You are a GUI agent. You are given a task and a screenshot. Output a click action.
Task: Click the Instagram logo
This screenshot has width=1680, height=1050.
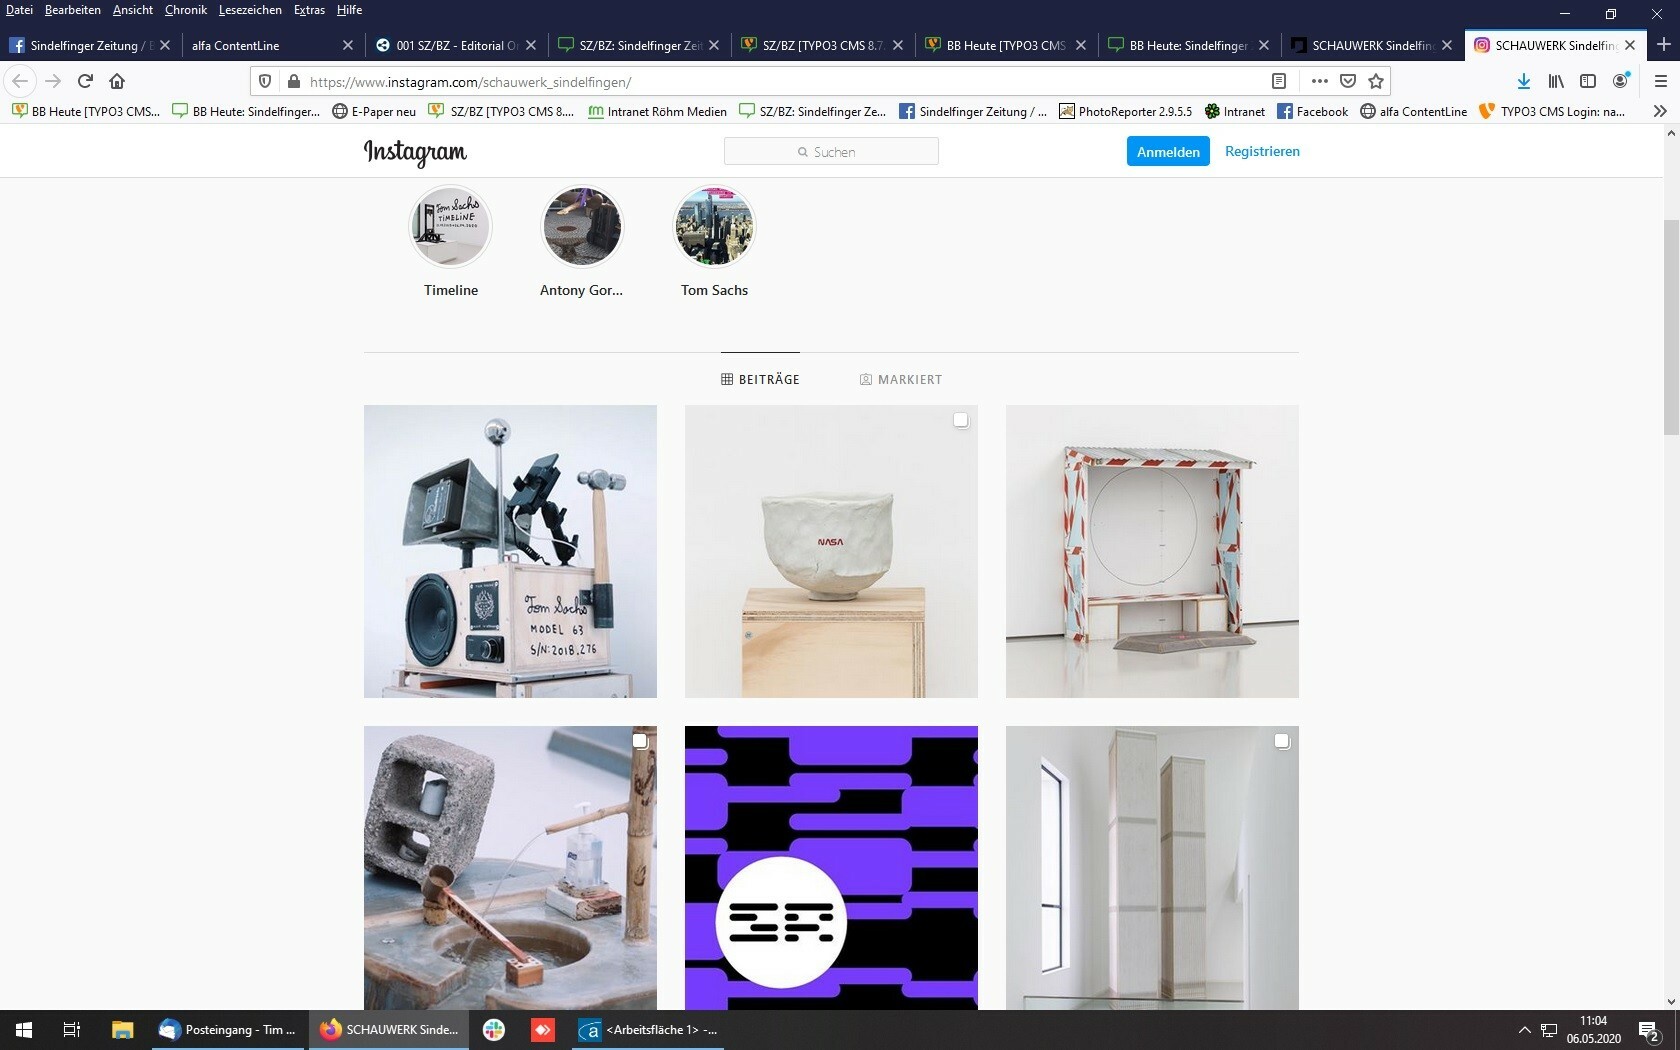pyautogui.click(x=415, y=152)
